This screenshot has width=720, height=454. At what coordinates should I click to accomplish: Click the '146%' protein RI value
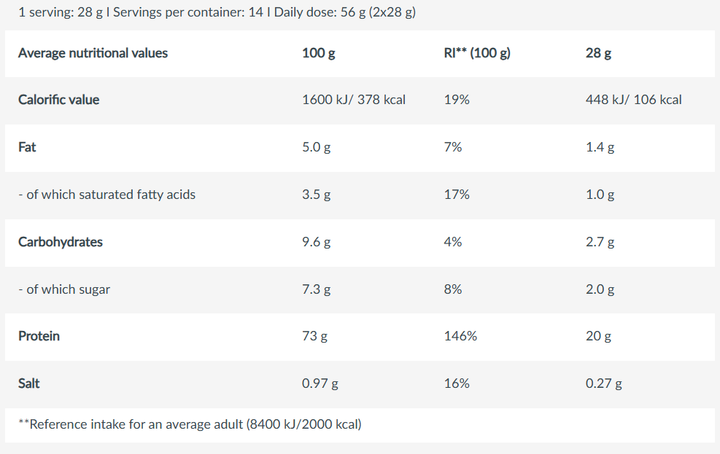coord(461,336)
